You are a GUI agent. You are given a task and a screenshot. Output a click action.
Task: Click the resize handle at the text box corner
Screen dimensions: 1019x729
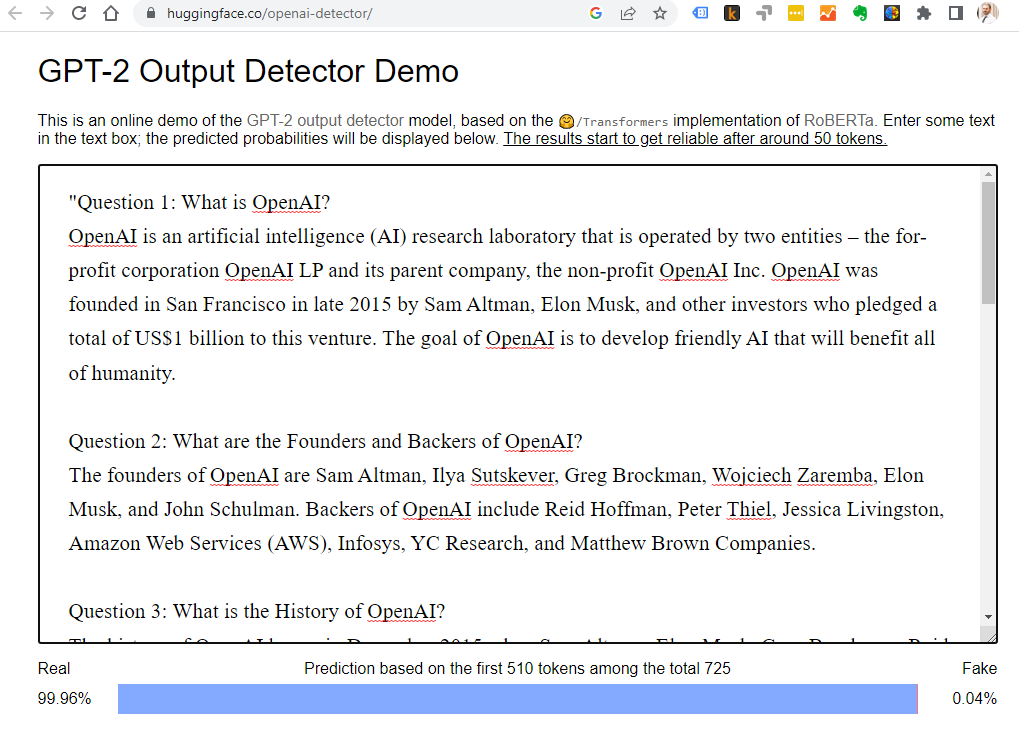(x=990, y=637)
